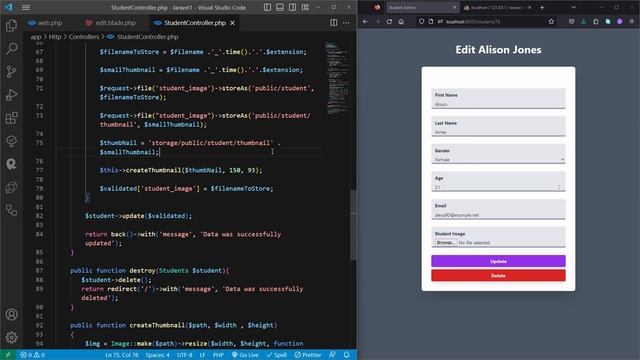The image size is (640, 360).
Task: Click the Prettier status bar item
Action: [308, 355]
